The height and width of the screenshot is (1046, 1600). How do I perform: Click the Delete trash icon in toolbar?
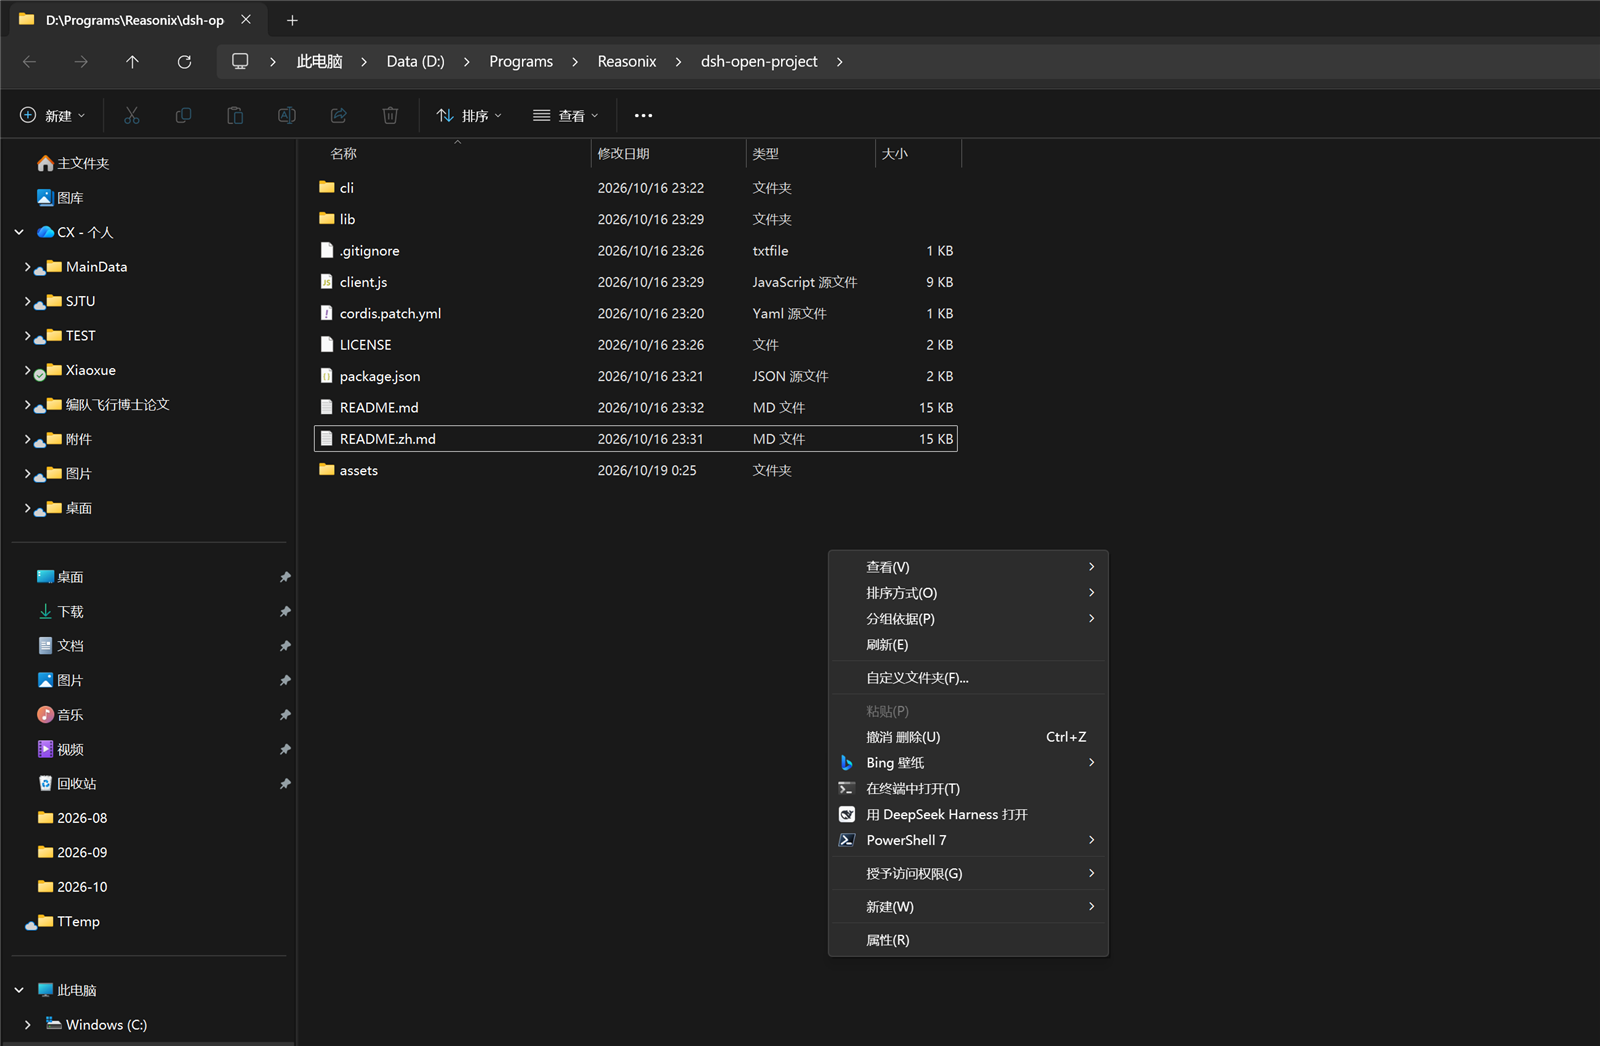[x=390, y=116]
